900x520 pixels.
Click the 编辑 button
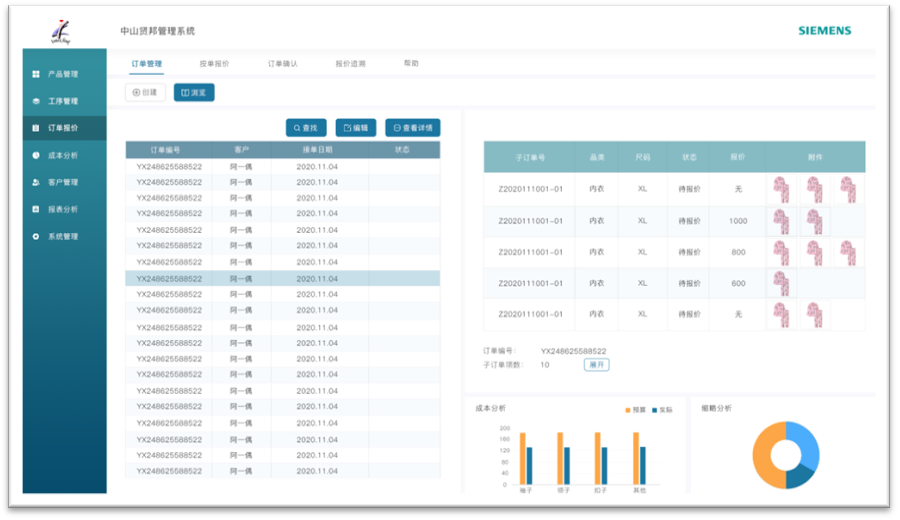(x=356, y=128)
